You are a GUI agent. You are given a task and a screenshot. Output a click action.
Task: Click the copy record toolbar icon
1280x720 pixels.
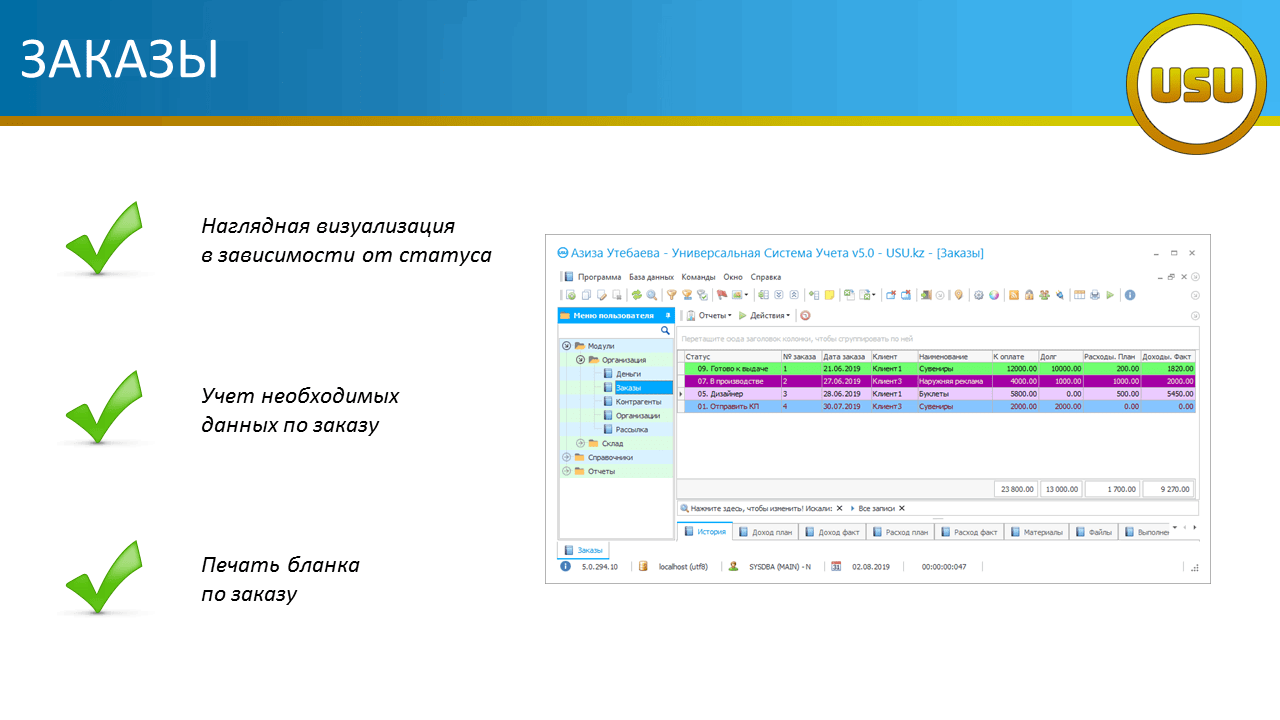(x=586, y=295)
